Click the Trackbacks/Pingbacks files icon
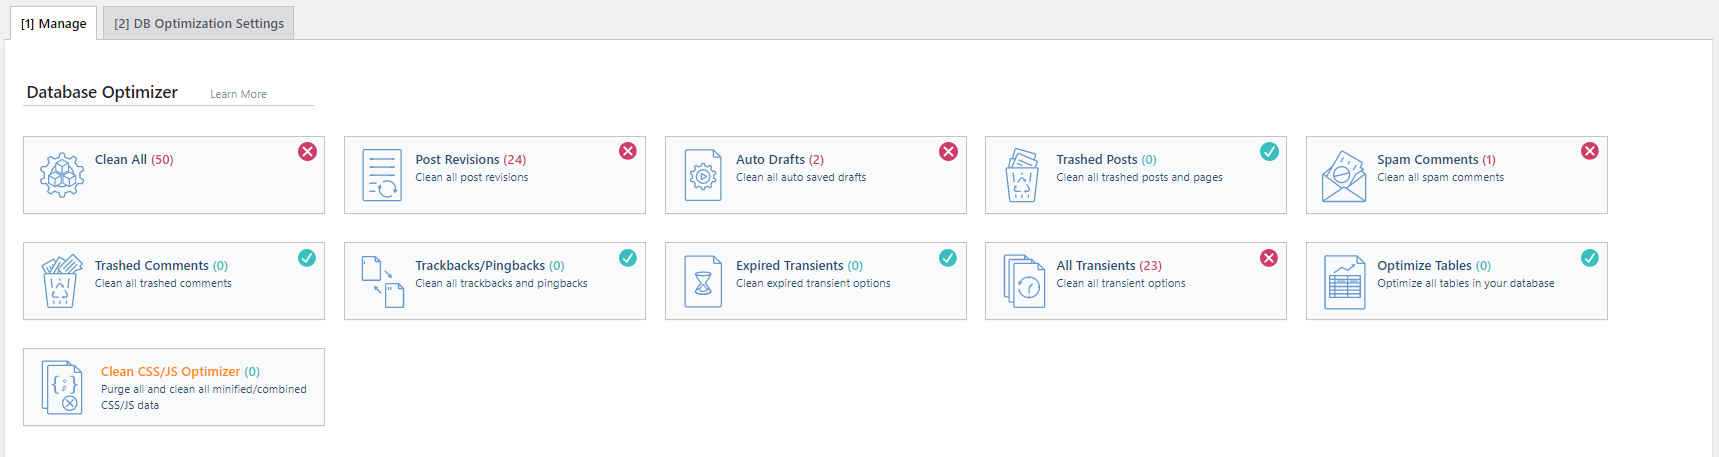Screen dimensions: 1719x457 click(382, 281)
